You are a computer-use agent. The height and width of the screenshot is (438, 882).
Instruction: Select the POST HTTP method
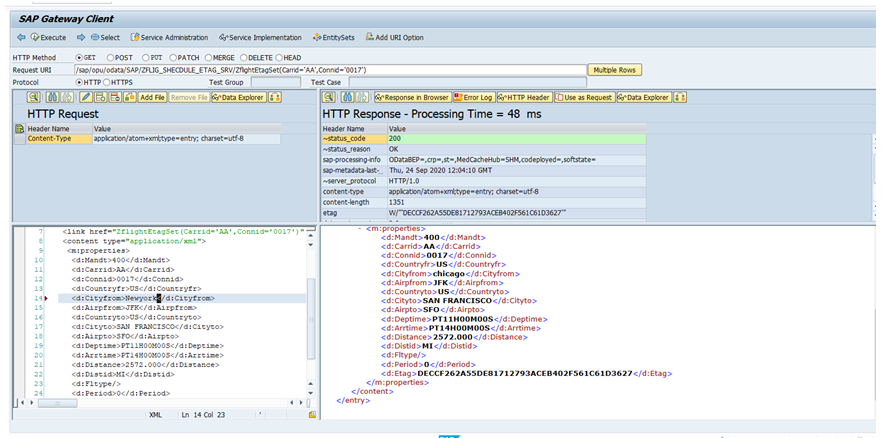110,57
